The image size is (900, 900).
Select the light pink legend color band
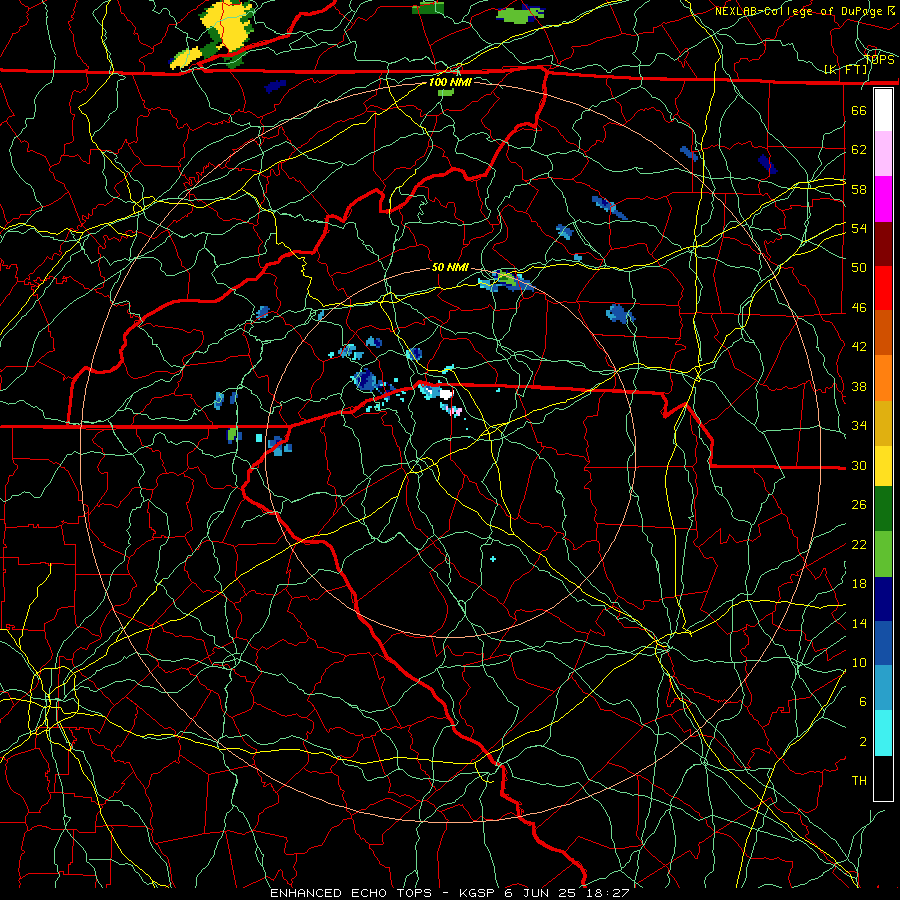[x=883, y=154]
